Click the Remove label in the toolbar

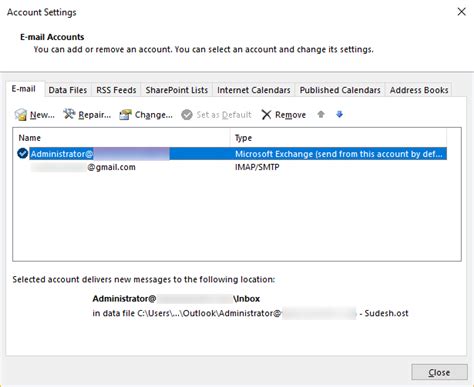(x=290, y=115)
